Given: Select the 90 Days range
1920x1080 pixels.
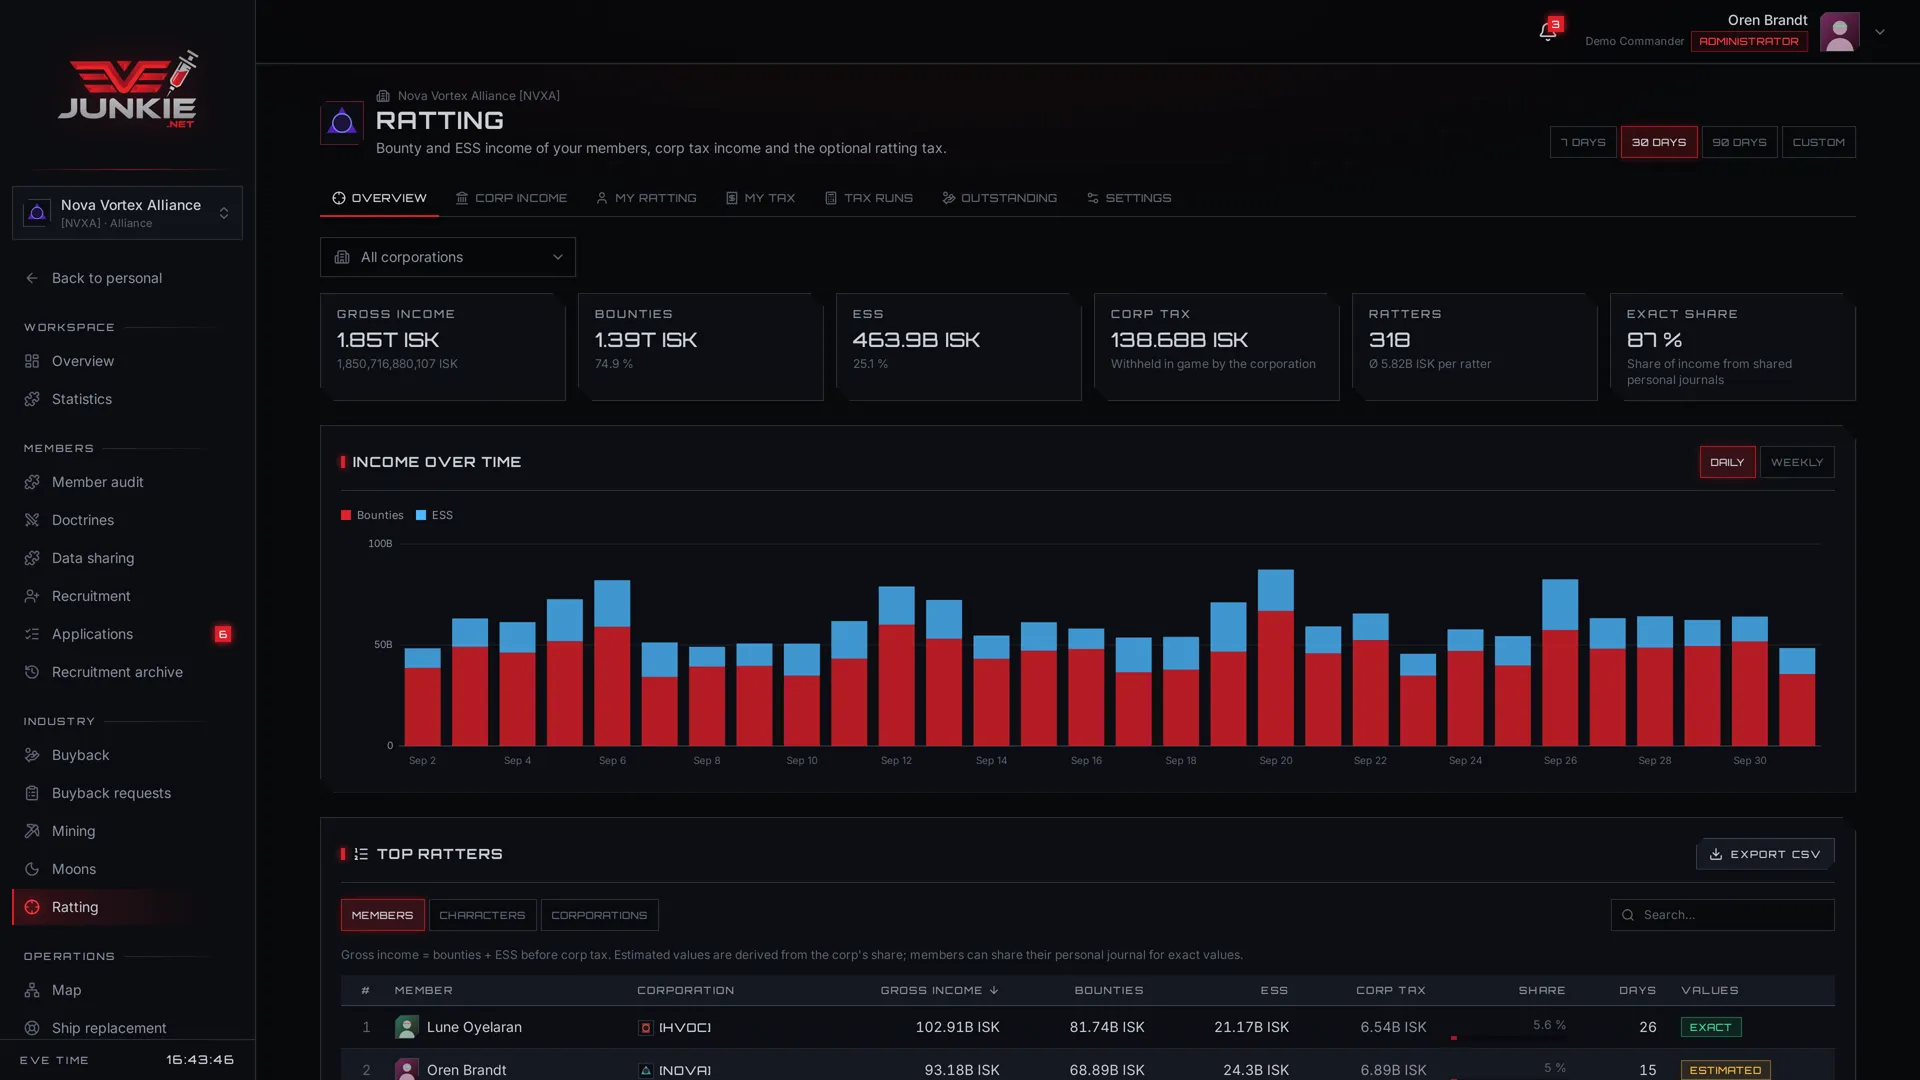Looking at the screenshot, I should (1739, 142).
